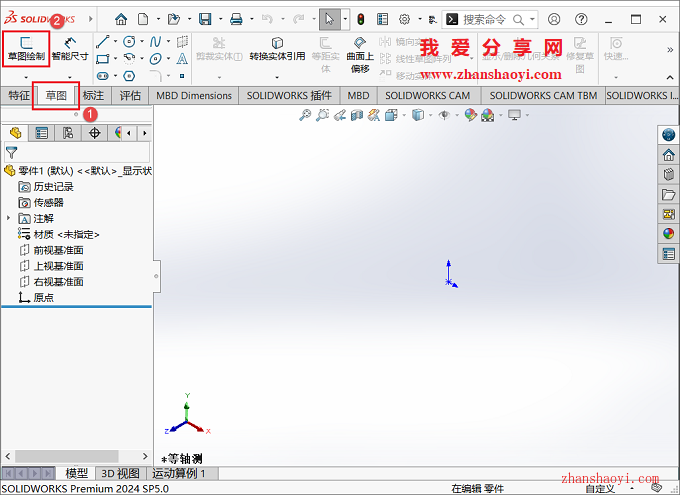This screenshot has width=680, height=495.
Task: Open the Options gear dropdown arrow
Action: pyautogui.click(x=419, y=19)
